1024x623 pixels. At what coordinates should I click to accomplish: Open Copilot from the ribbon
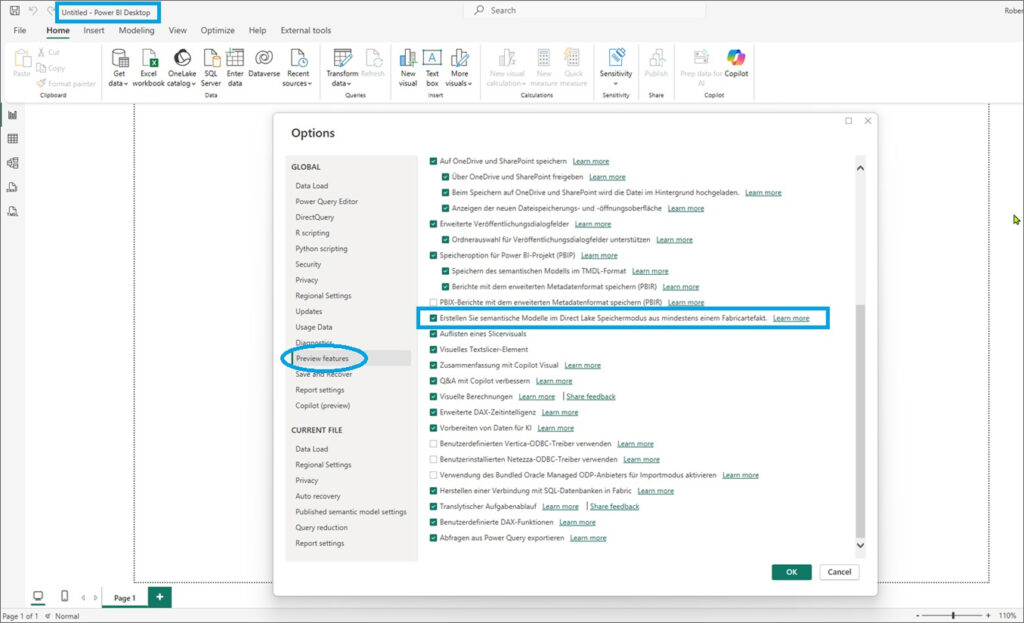click(736, 59)
